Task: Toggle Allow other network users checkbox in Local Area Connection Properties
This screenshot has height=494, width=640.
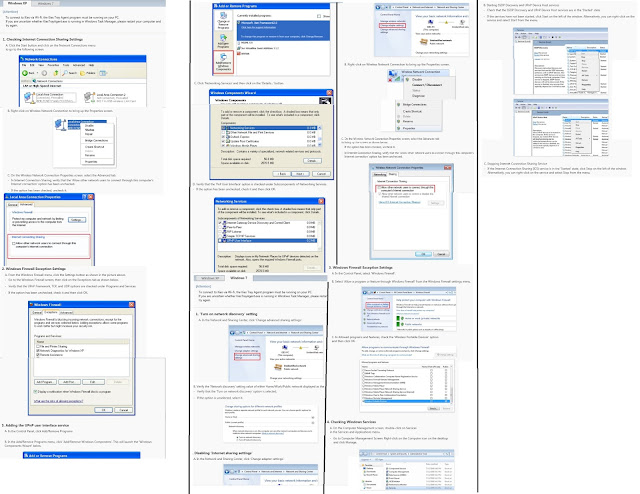Action: [14, 243]
